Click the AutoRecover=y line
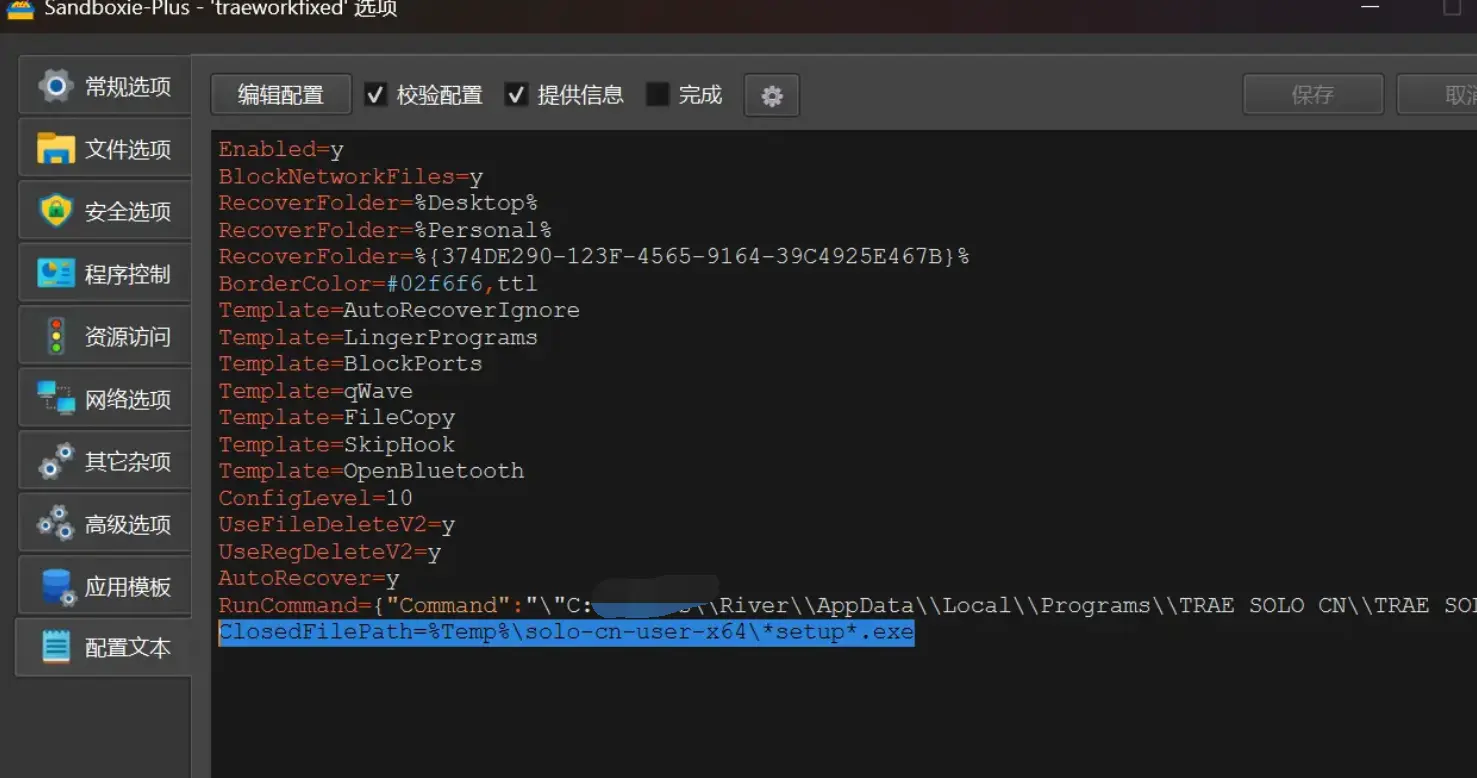Image resolution: width=1477 pixels, height=778 pixels. tap(309, 578)
